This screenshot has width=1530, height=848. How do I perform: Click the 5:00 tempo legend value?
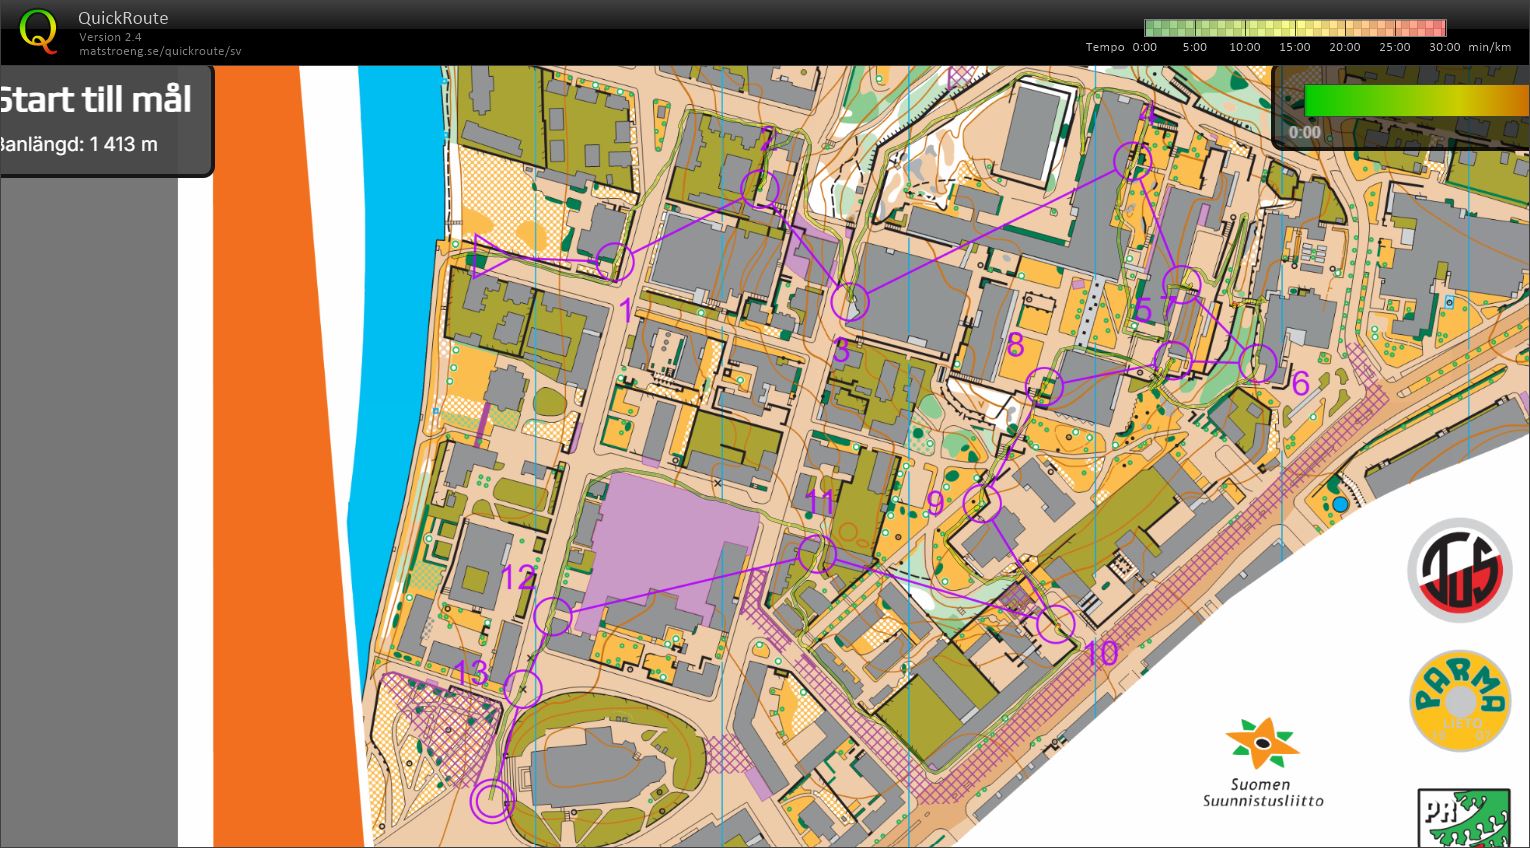(1195, 47)
